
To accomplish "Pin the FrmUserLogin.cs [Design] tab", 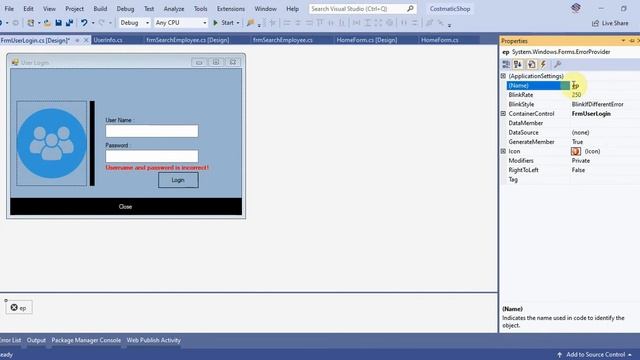I will (77, 40).
